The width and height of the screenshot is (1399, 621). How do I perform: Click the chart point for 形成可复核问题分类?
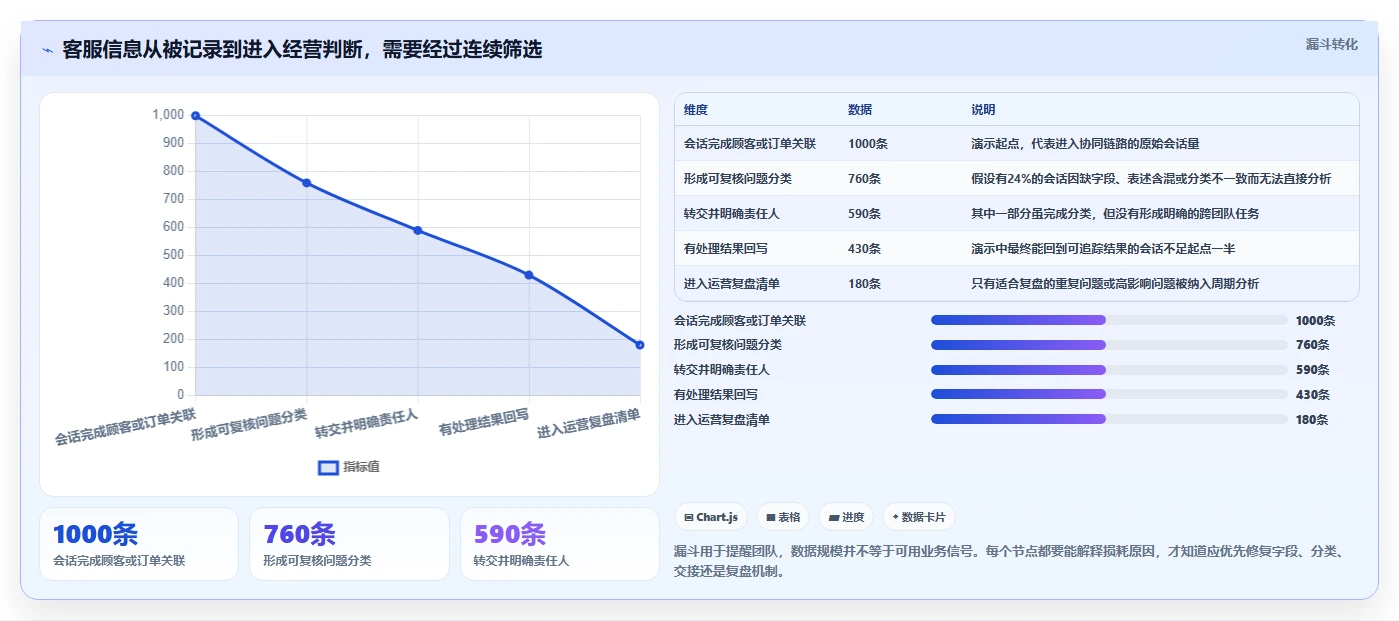click(307, 183)
